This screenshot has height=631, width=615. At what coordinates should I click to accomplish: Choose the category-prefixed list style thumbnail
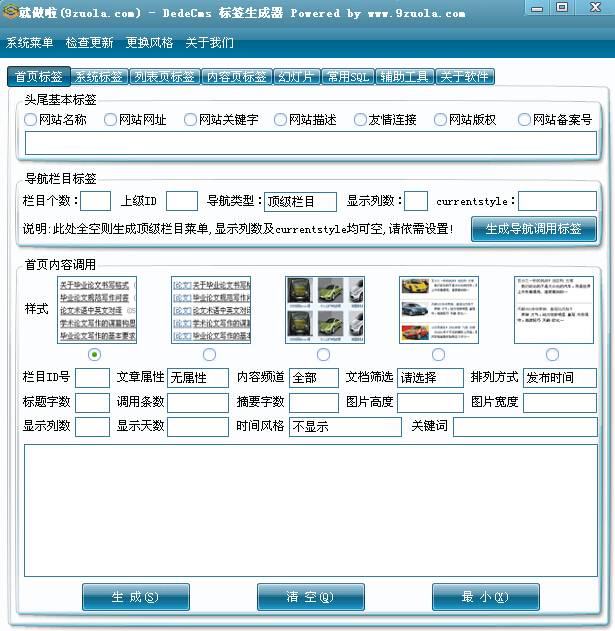211,310
